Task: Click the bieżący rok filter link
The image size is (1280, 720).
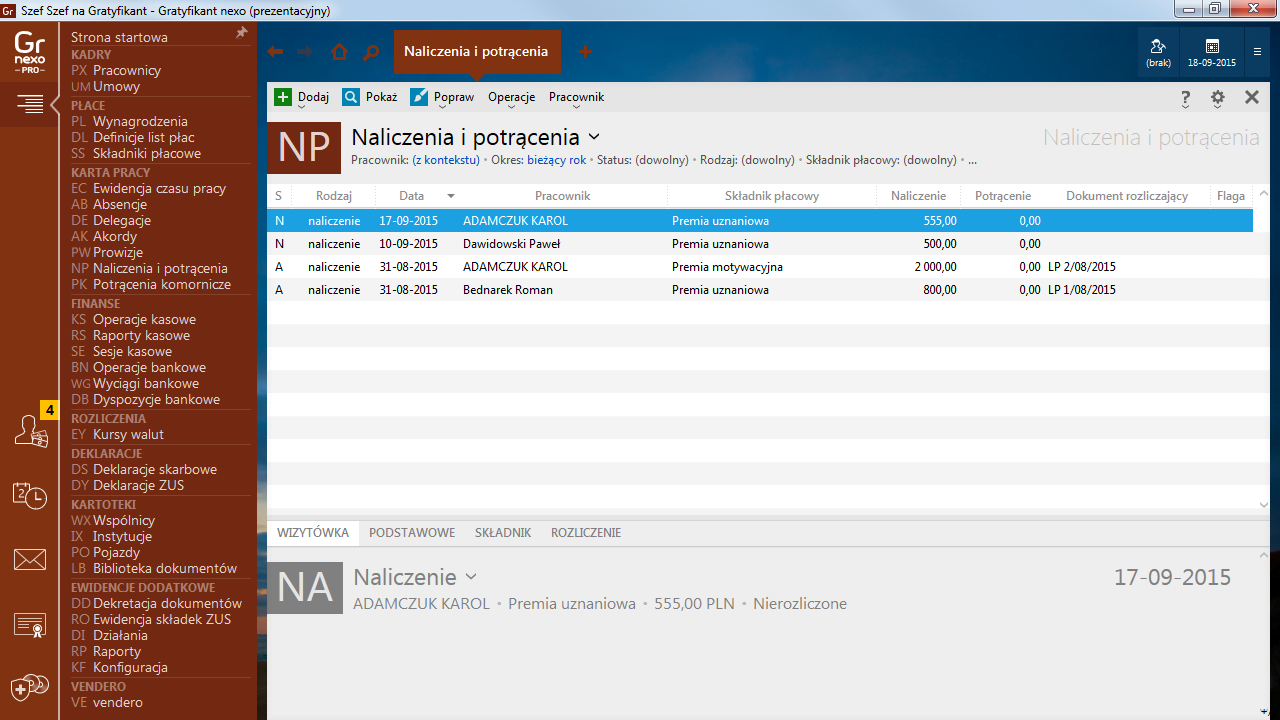Action: click(x=556, y=160)
